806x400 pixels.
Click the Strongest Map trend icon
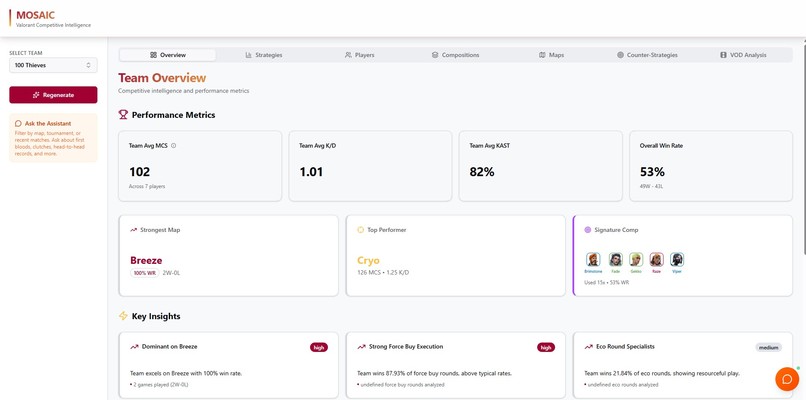click(x=134, y=230)
